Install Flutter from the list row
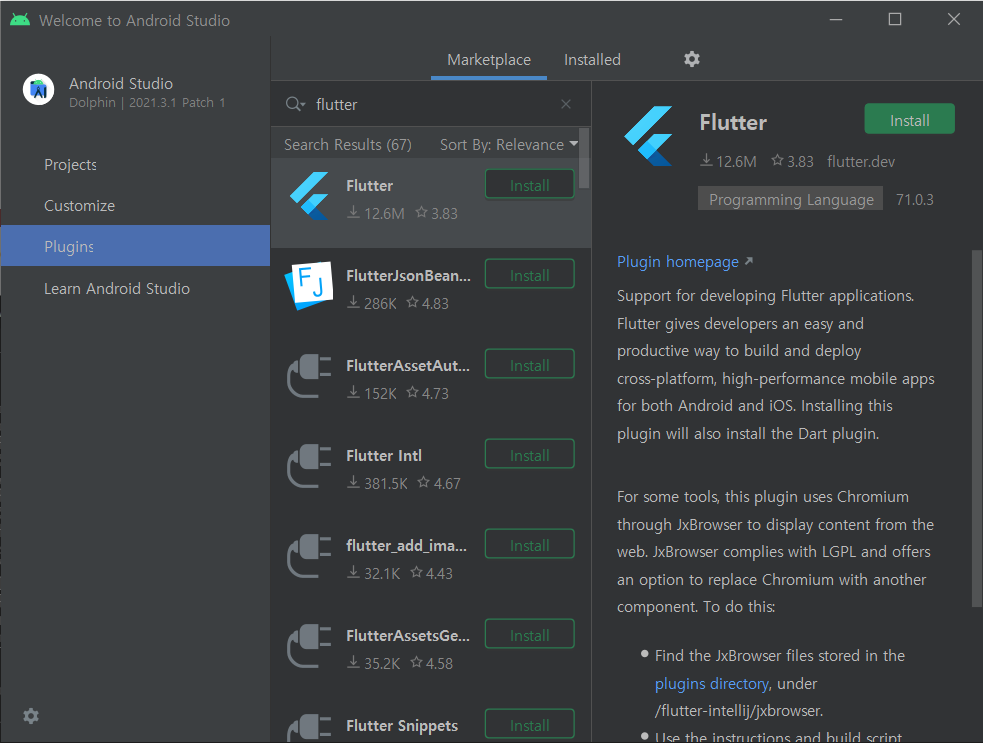The image size is (983, 743). (530, 185)
